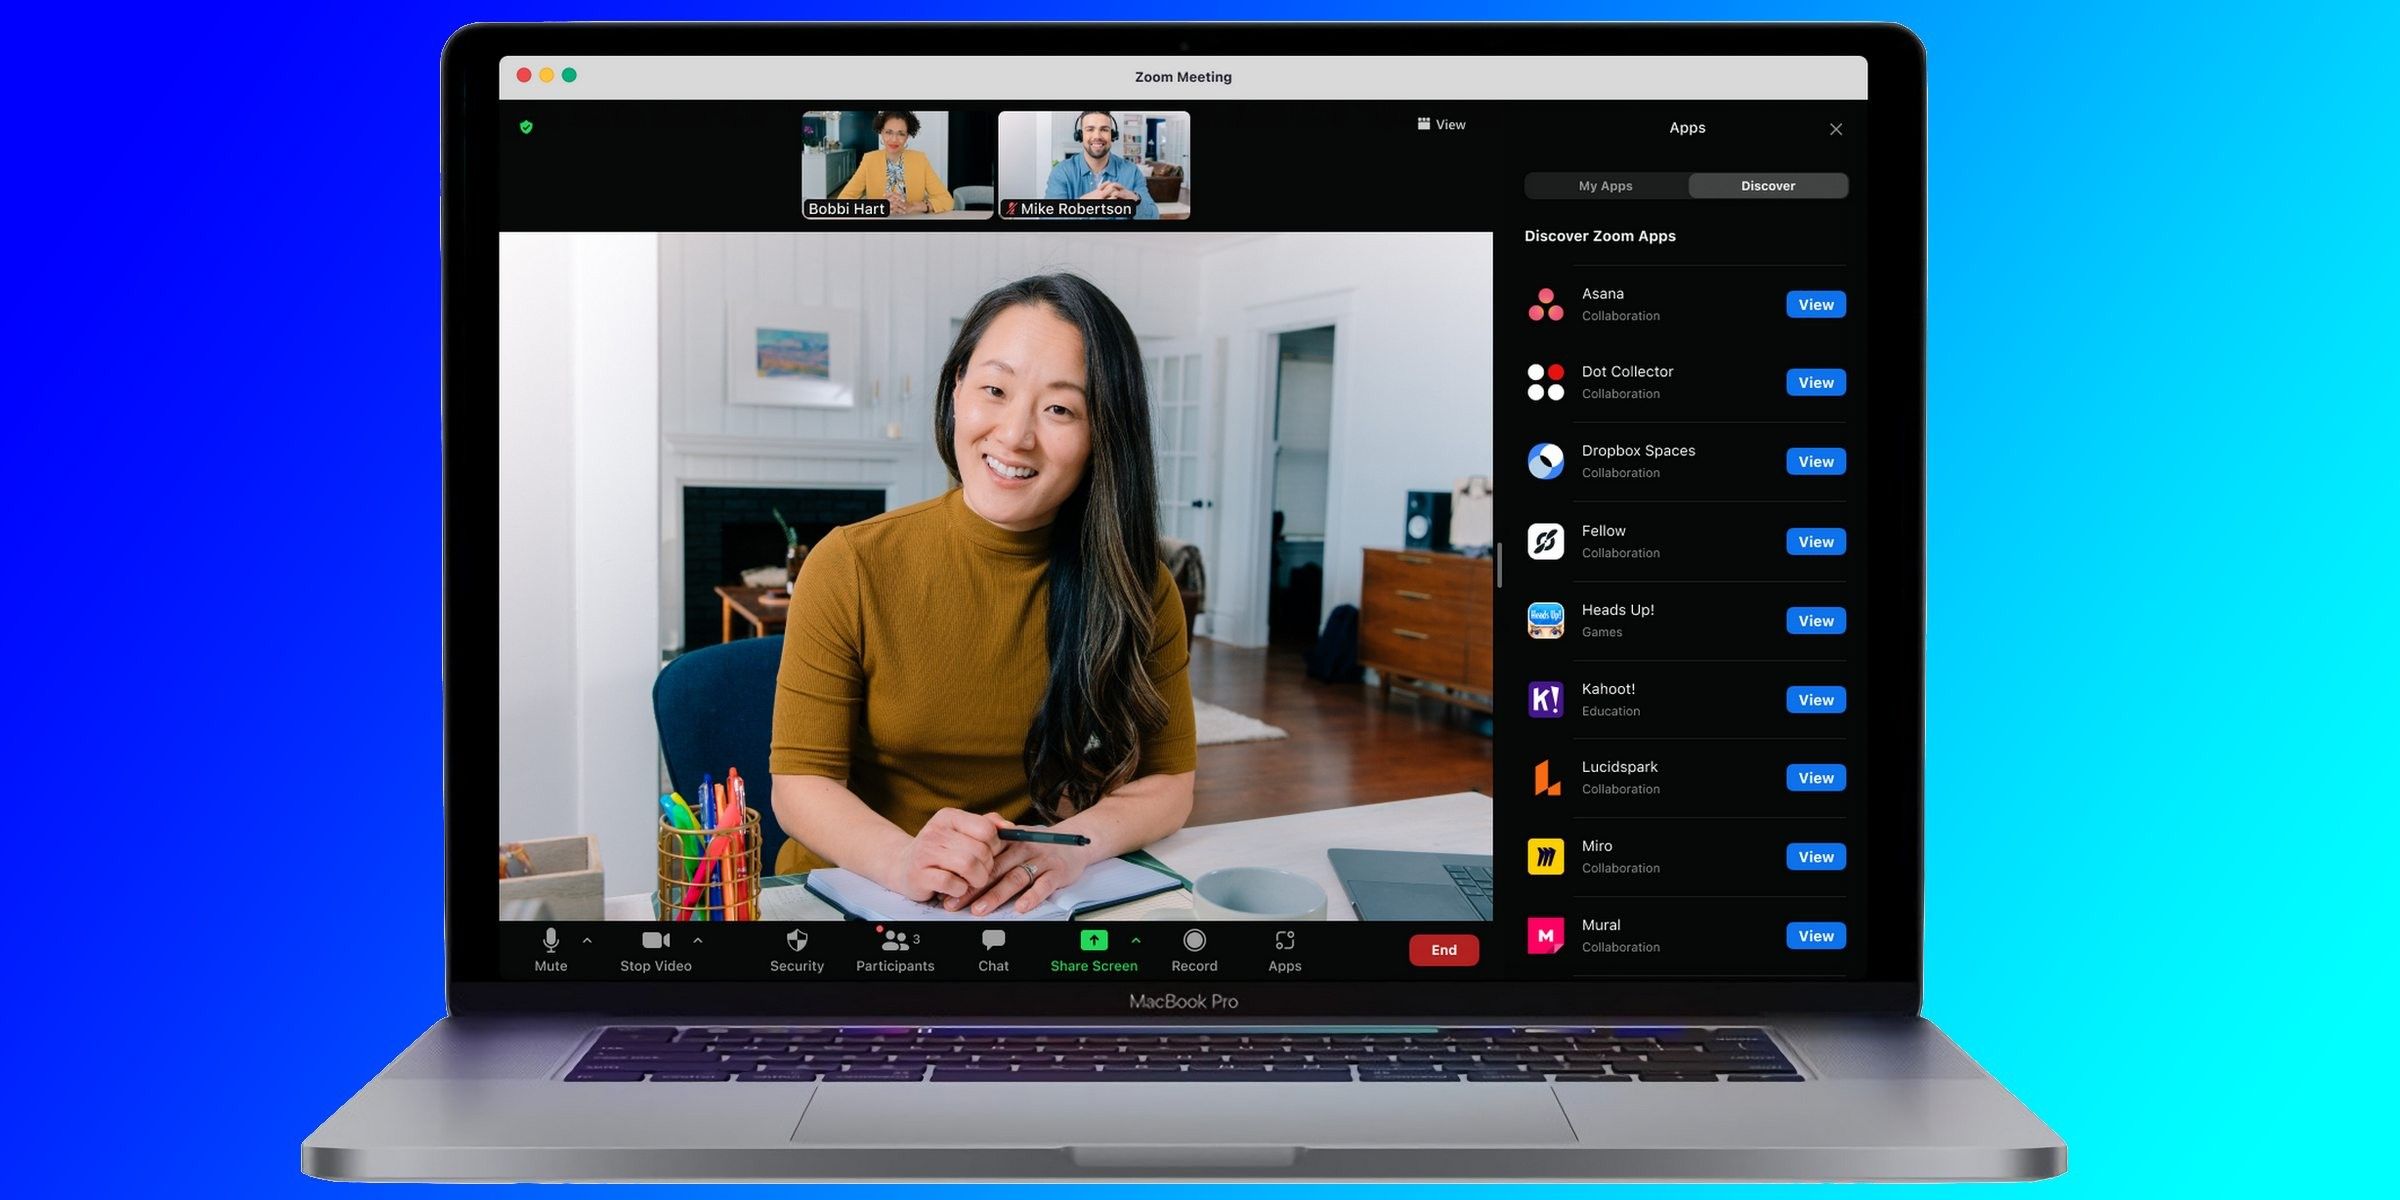Viewport: 2400px width, 1200px height.
Task: Switch to the My Apps tab
Action: [x=1606, y=185]
